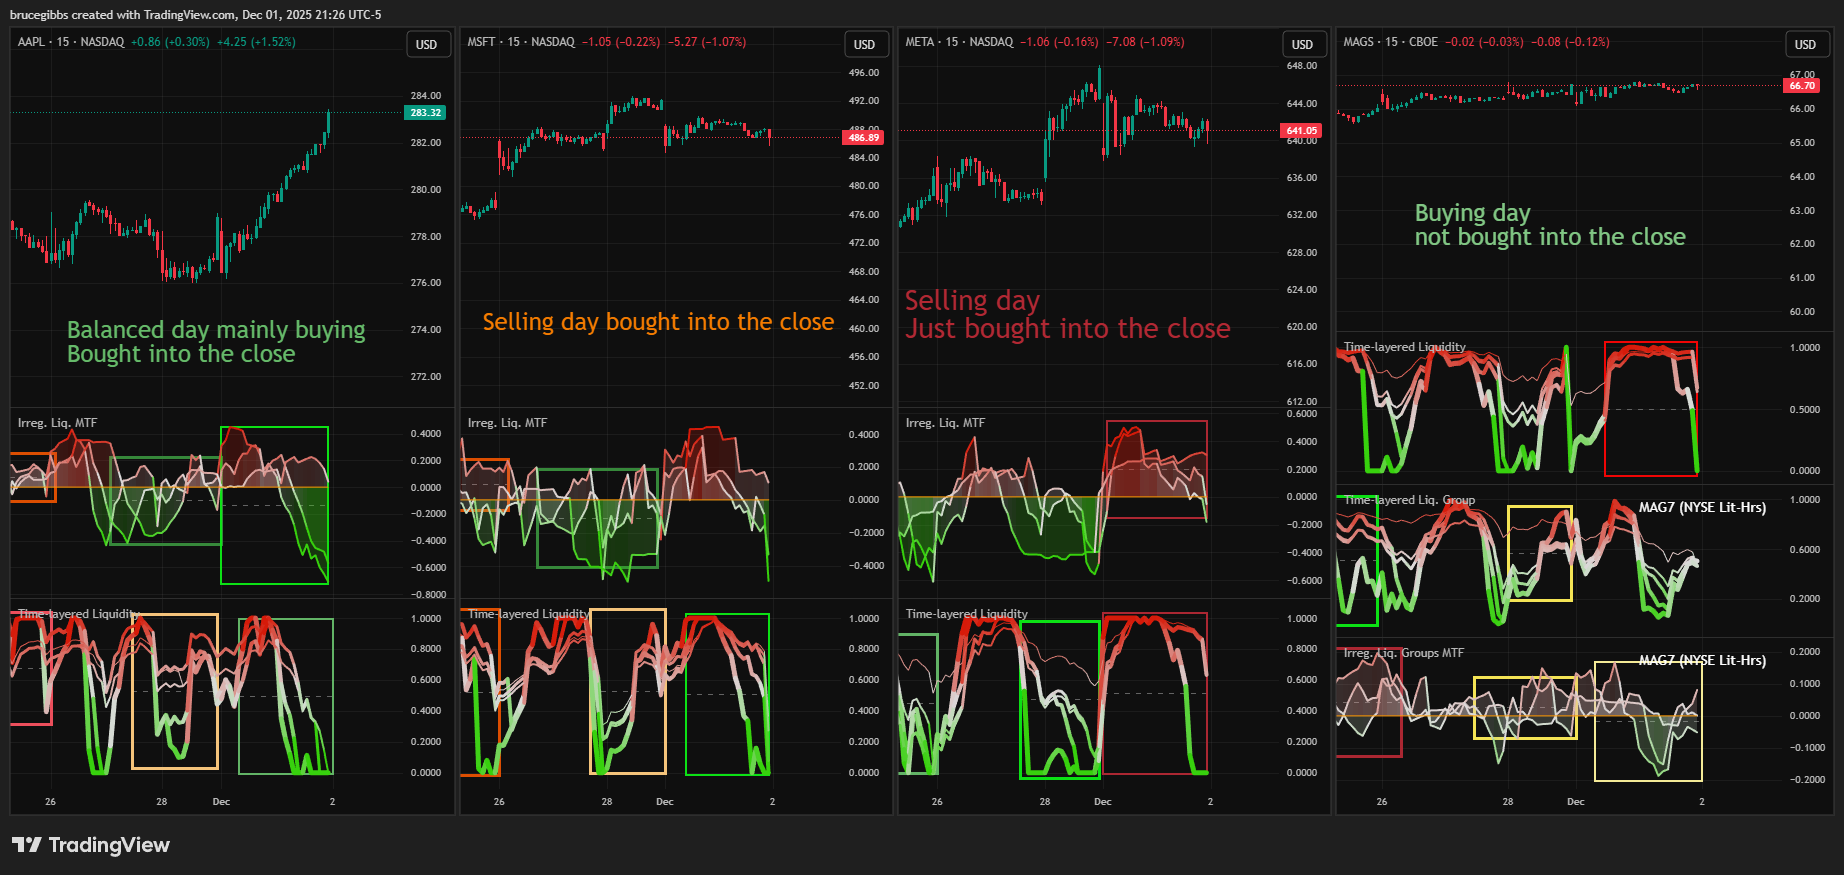Click the TradingView logo icon
1844x875 pixels.
tap(27, 845)
